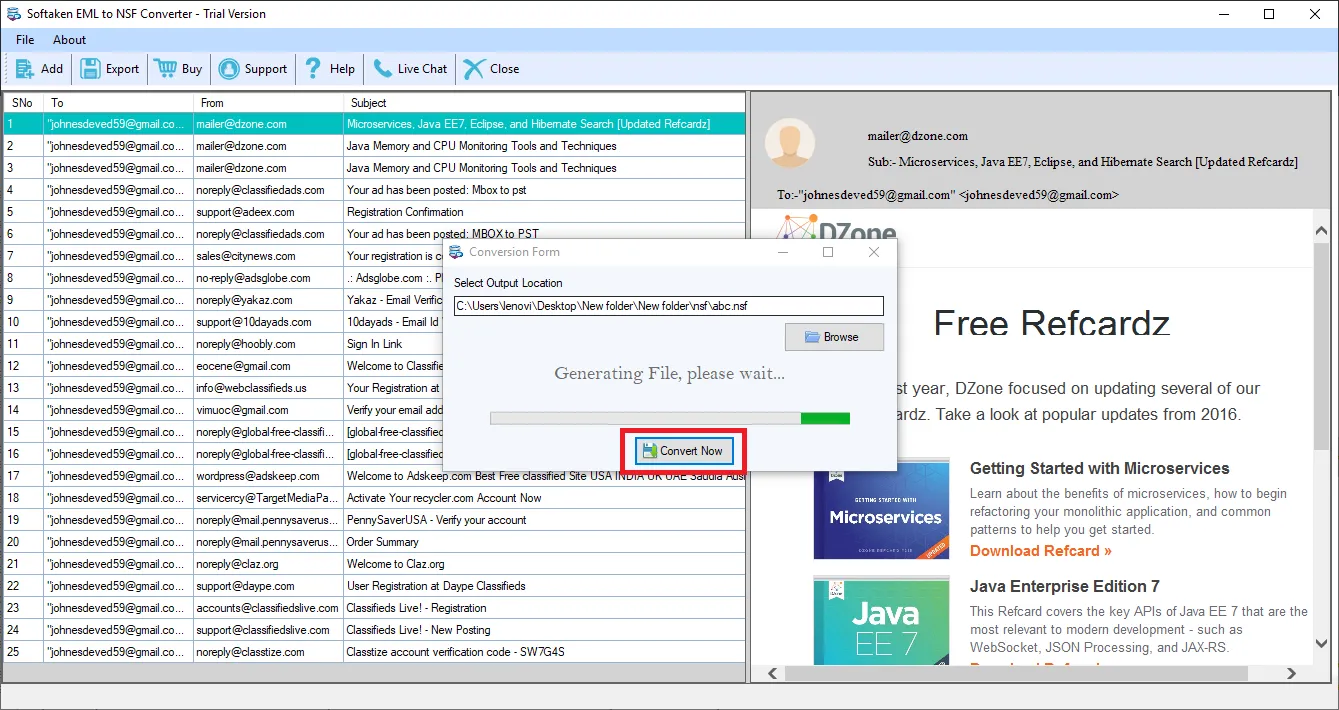The image size is (1339, 710).
Task: Close the Conversion Form dialog
Action: [874, 252]
